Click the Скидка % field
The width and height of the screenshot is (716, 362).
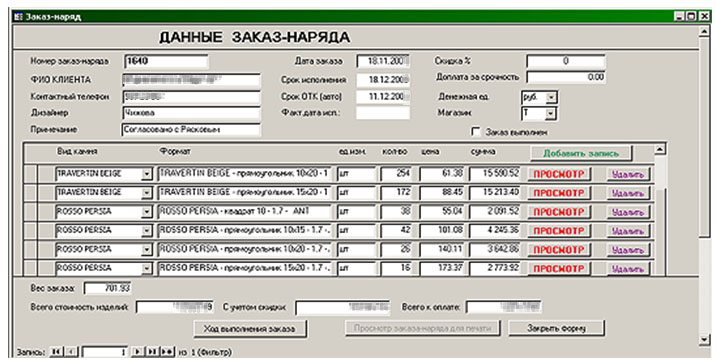pyautogui.click(x=566, y=61)
